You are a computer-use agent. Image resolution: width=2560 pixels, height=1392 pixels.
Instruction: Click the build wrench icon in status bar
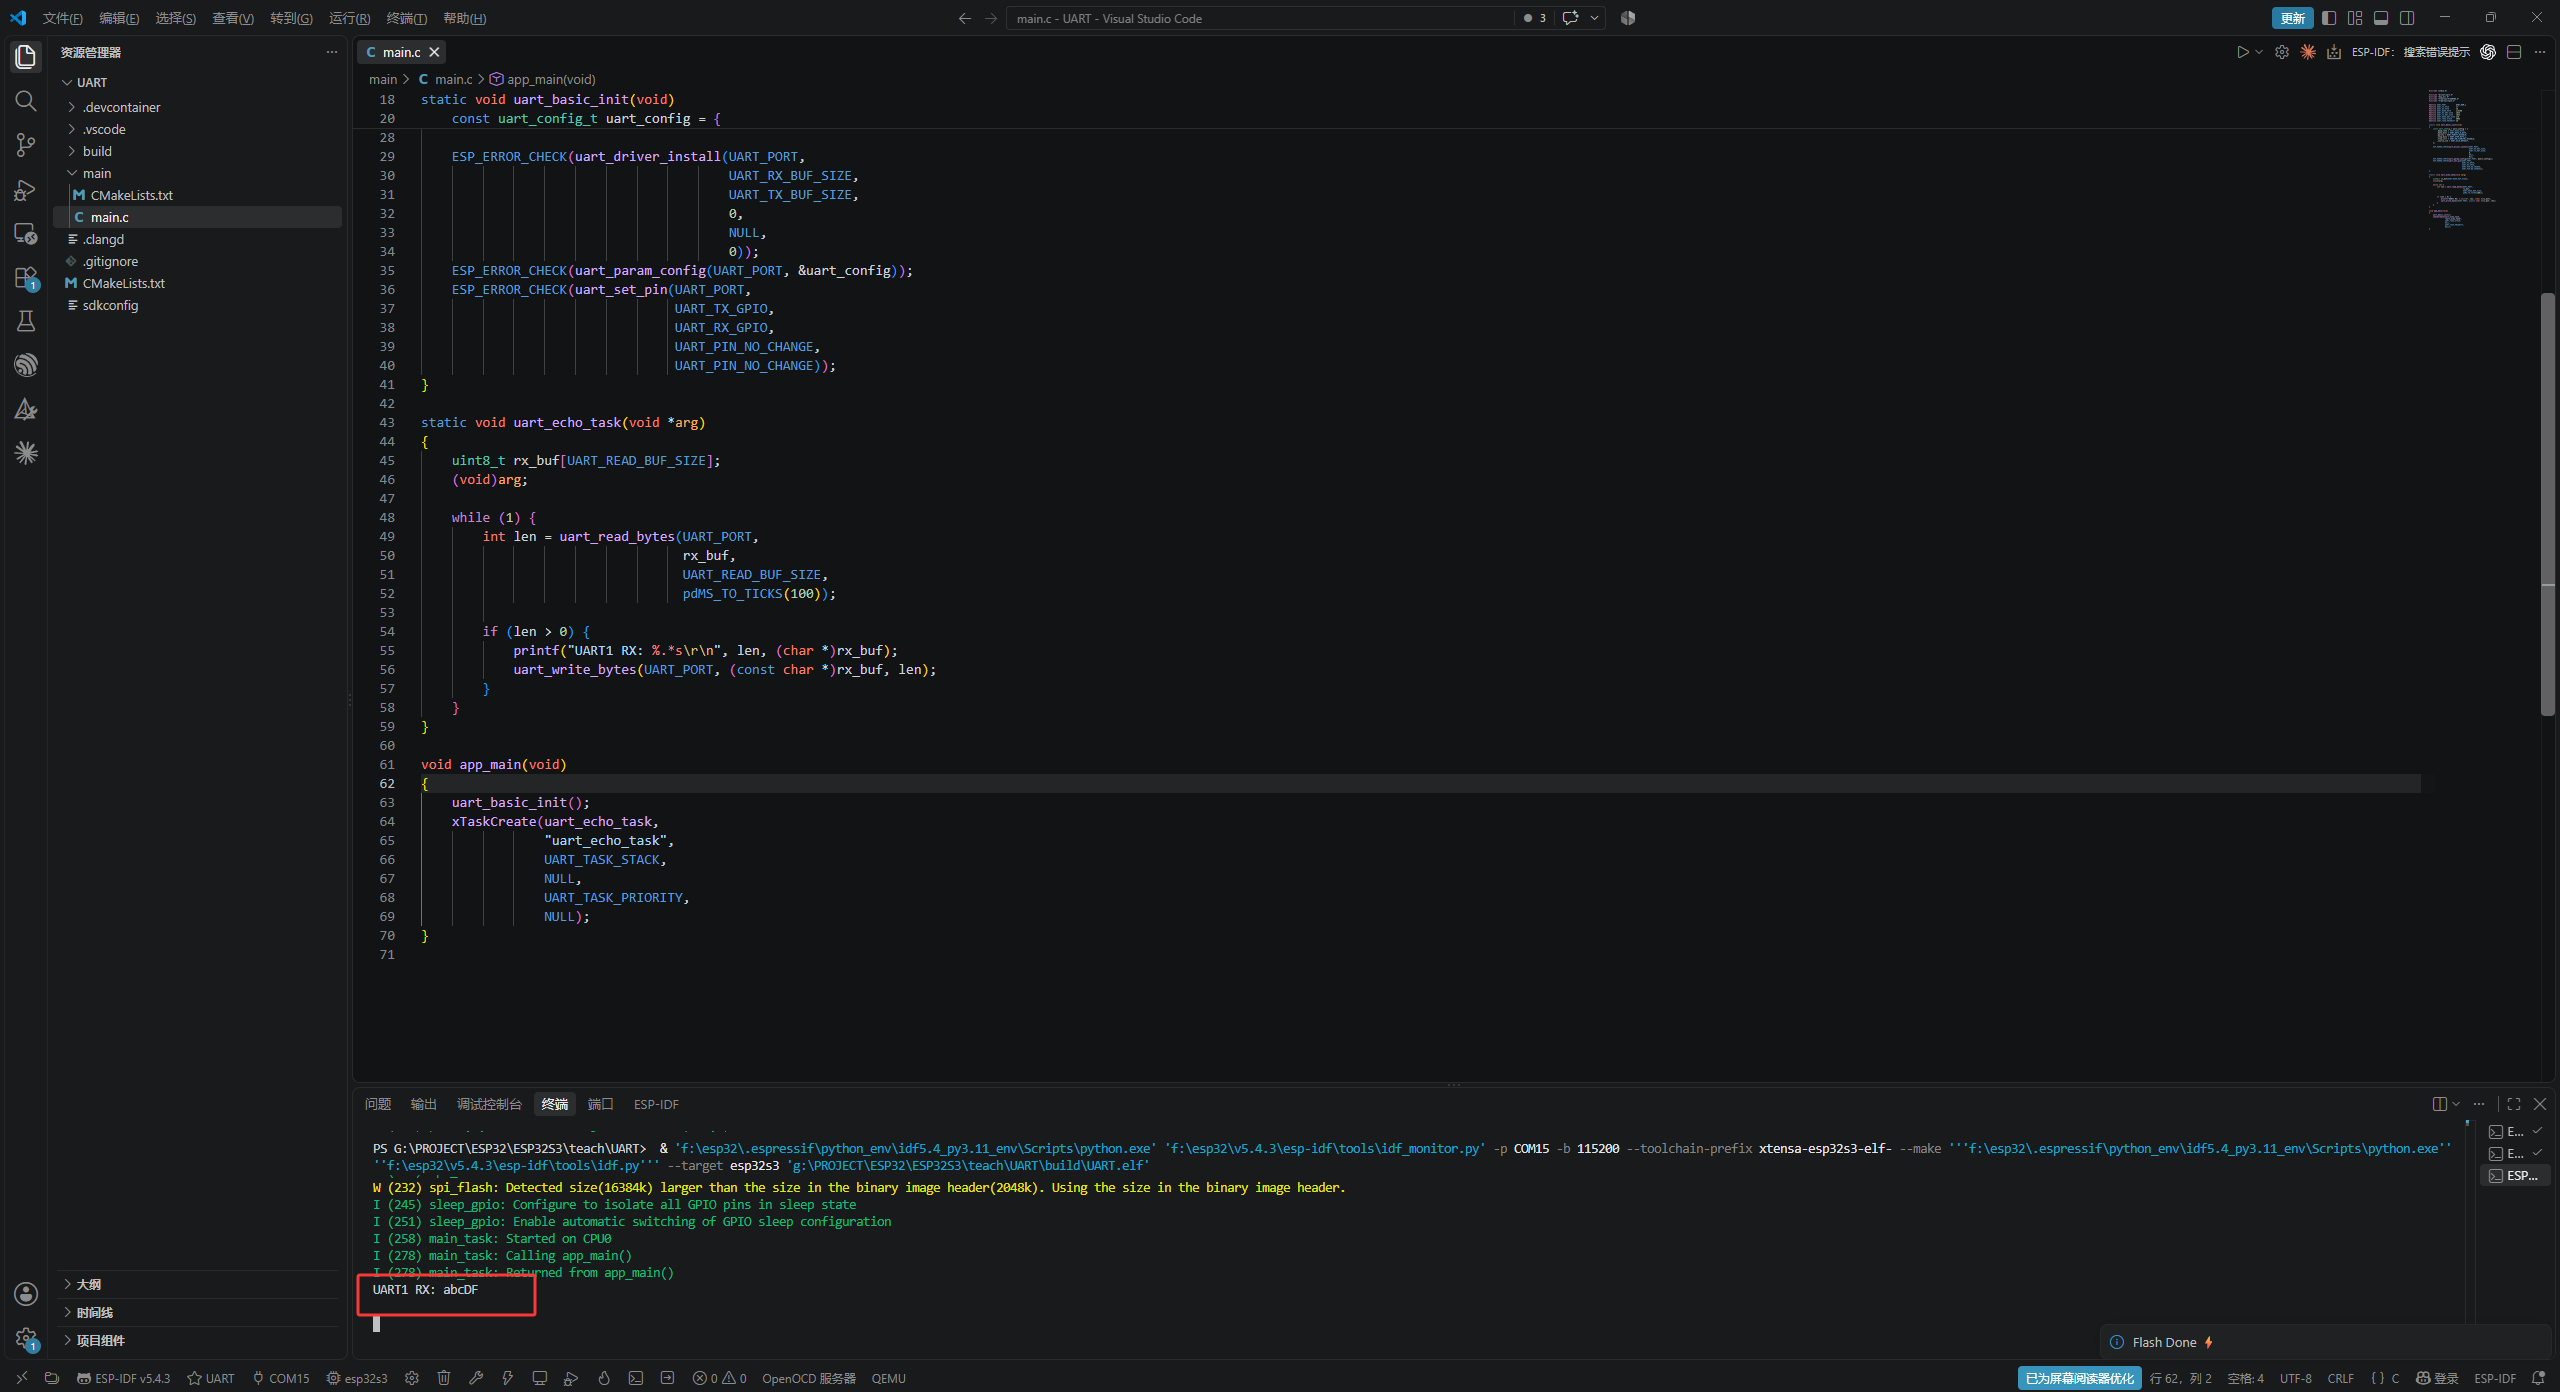476,1378
